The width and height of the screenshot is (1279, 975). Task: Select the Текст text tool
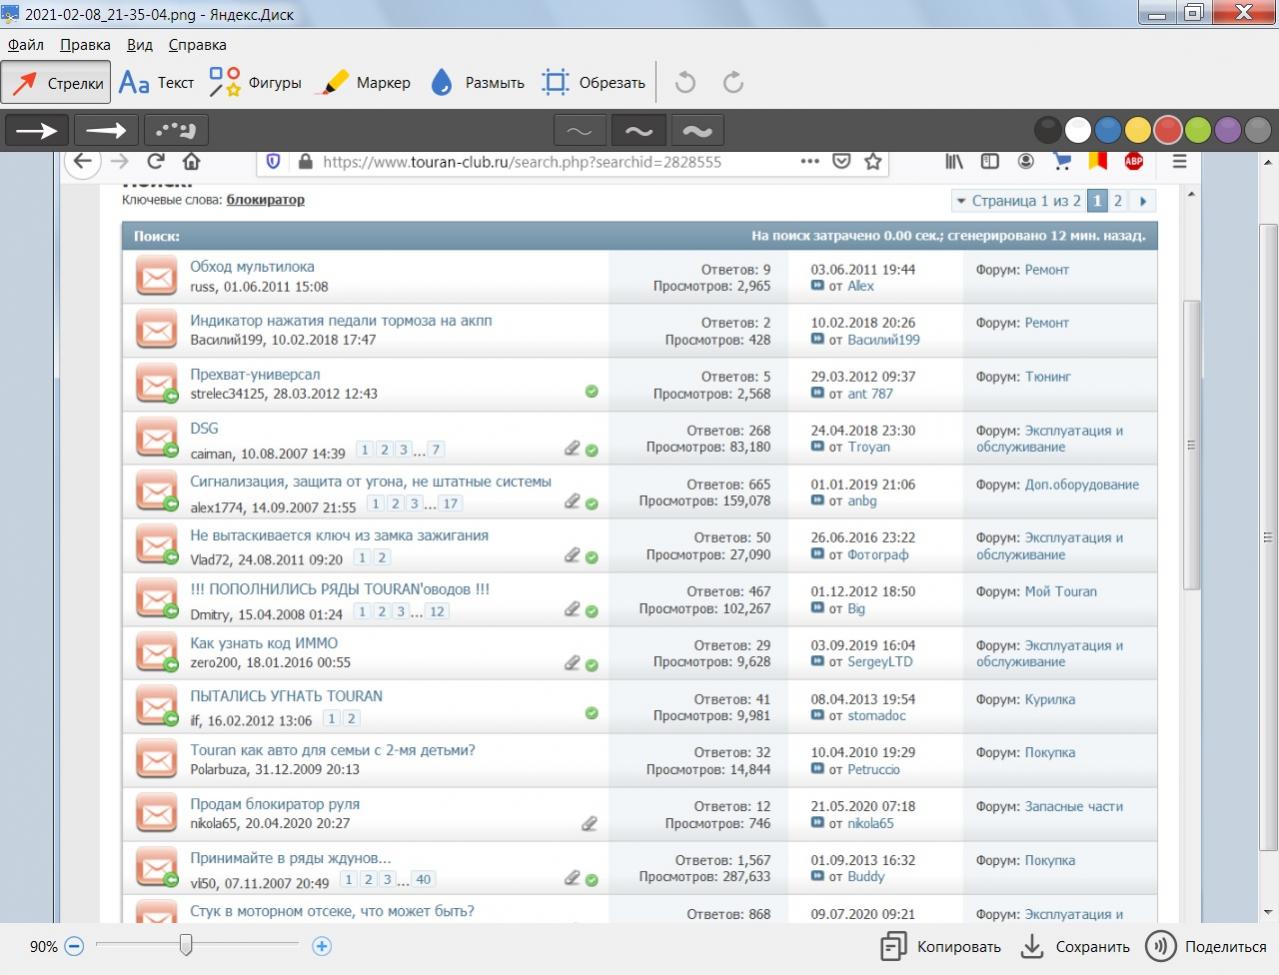click(156, 83)
